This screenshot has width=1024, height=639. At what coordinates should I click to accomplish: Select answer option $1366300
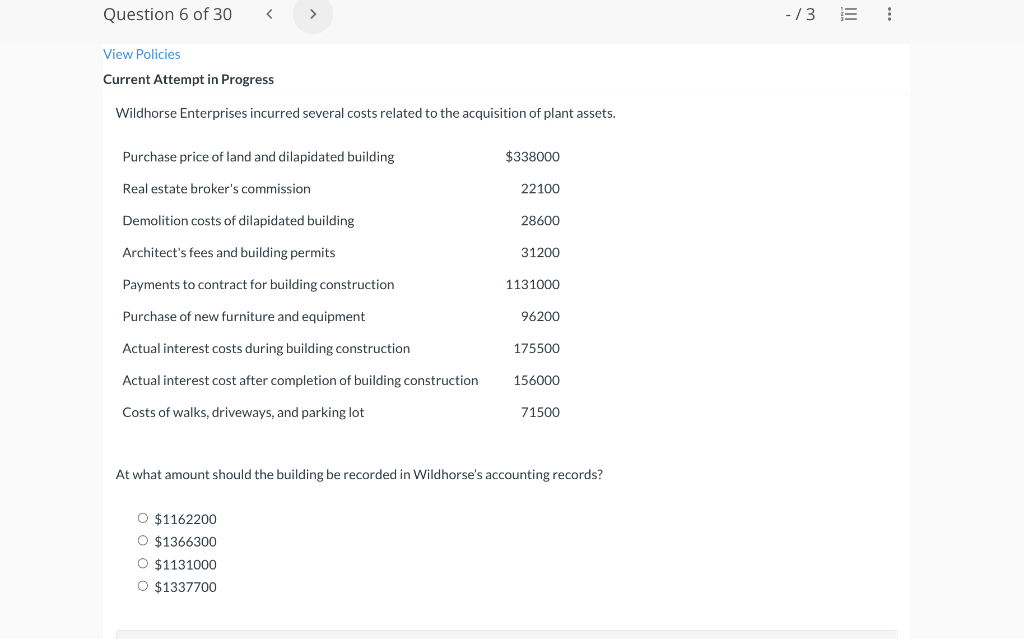point(143,540)
